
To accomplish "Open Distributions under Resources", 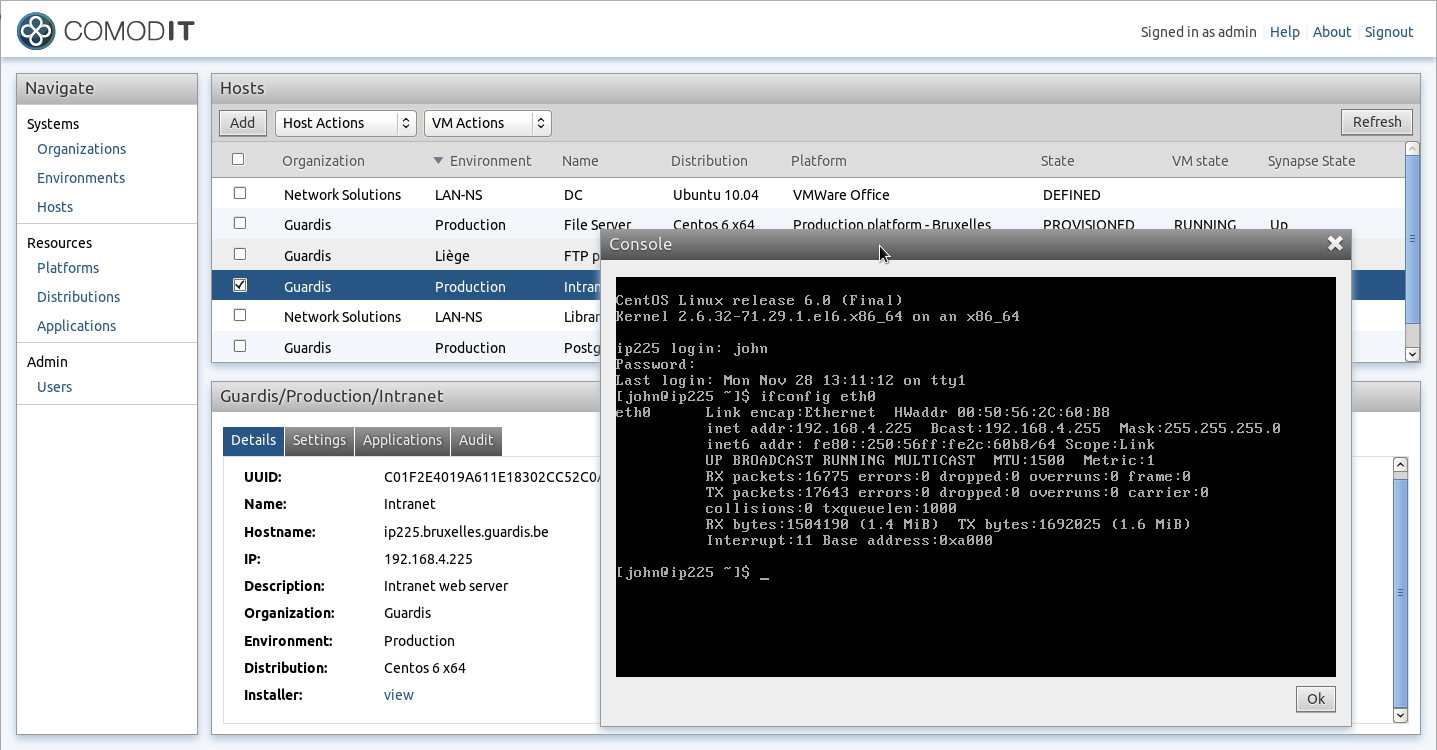I will pos(78,297).
